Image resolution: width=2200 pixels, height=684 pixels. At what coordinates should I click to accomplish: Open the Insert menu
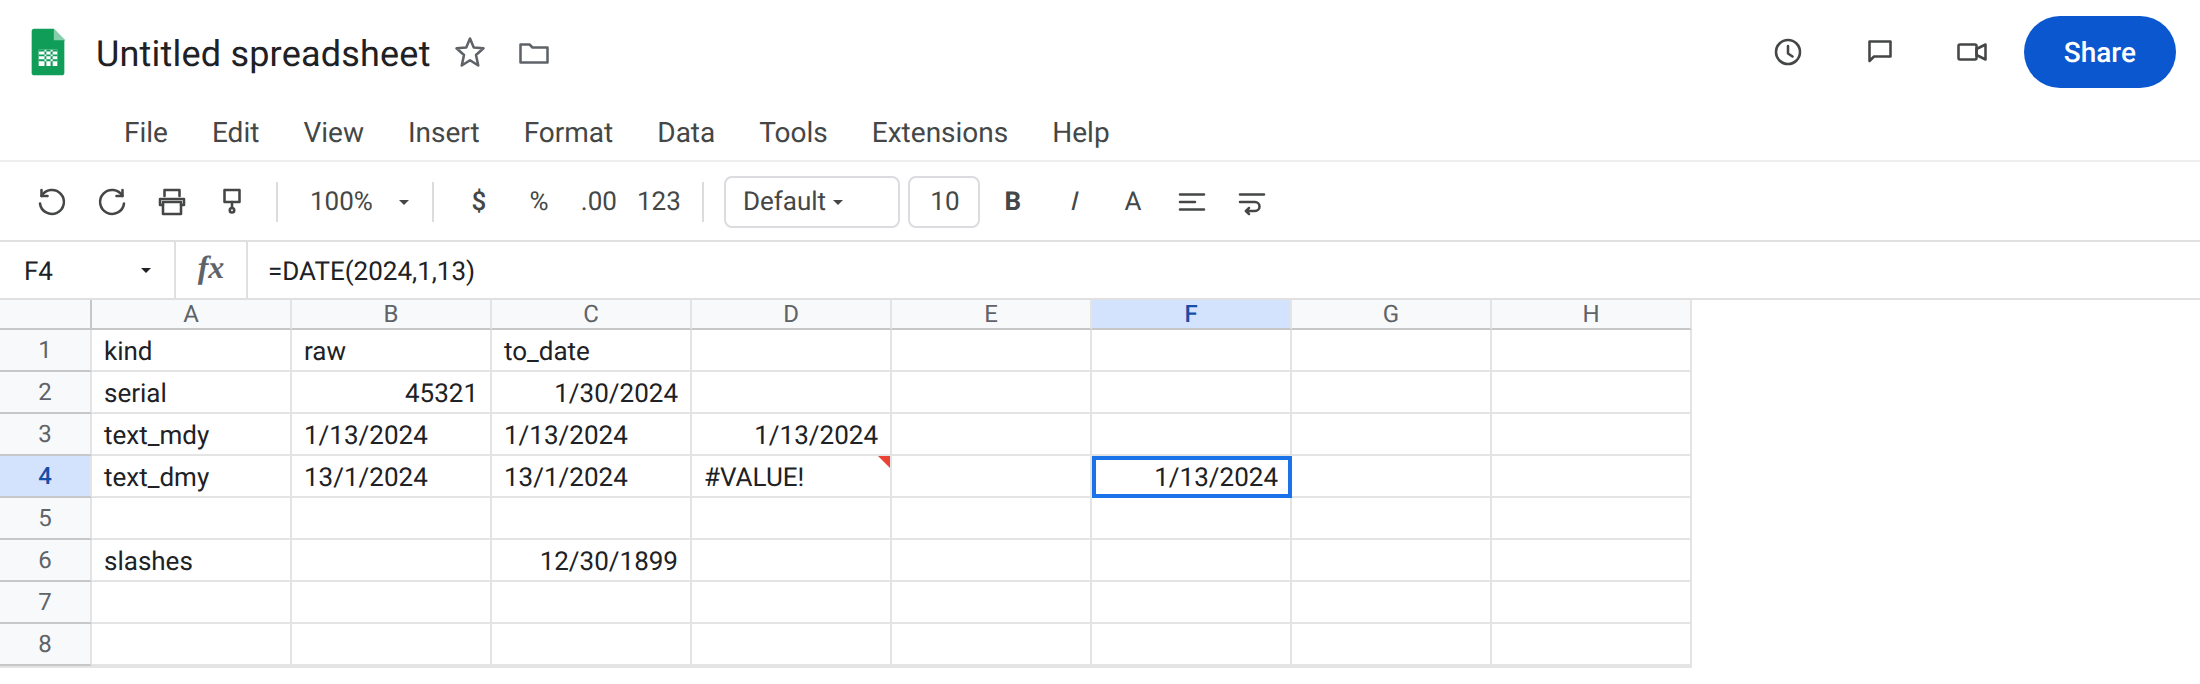[444, 132]
